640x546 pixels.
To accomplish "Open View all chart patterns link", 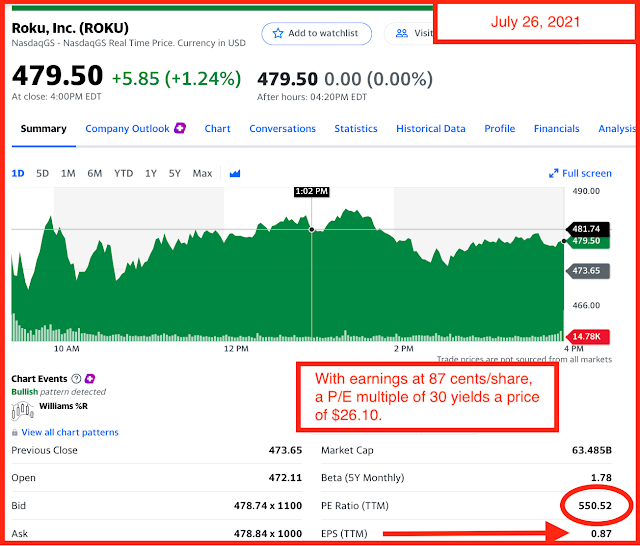I will 70,433.
